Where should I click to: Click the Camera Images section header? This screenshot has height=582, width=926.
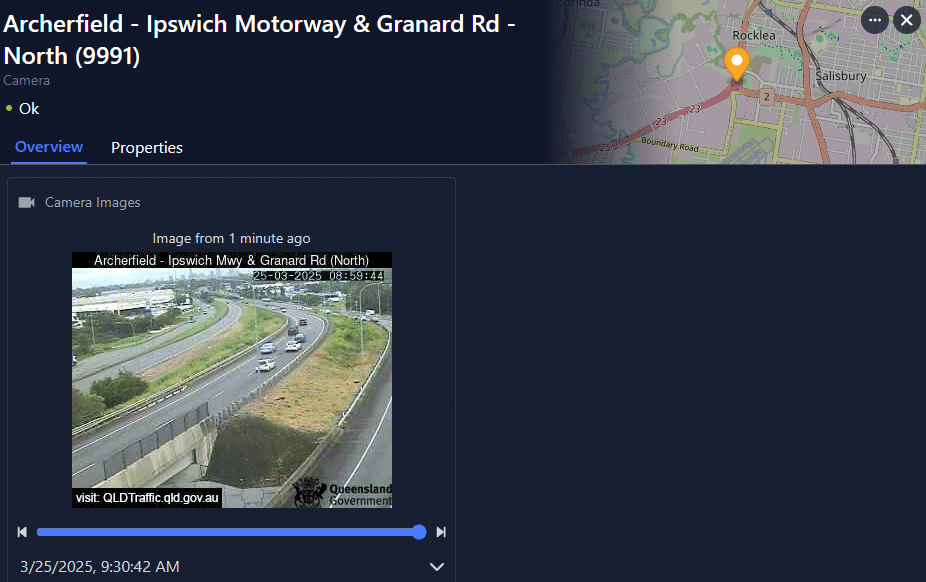click(93, 202)
